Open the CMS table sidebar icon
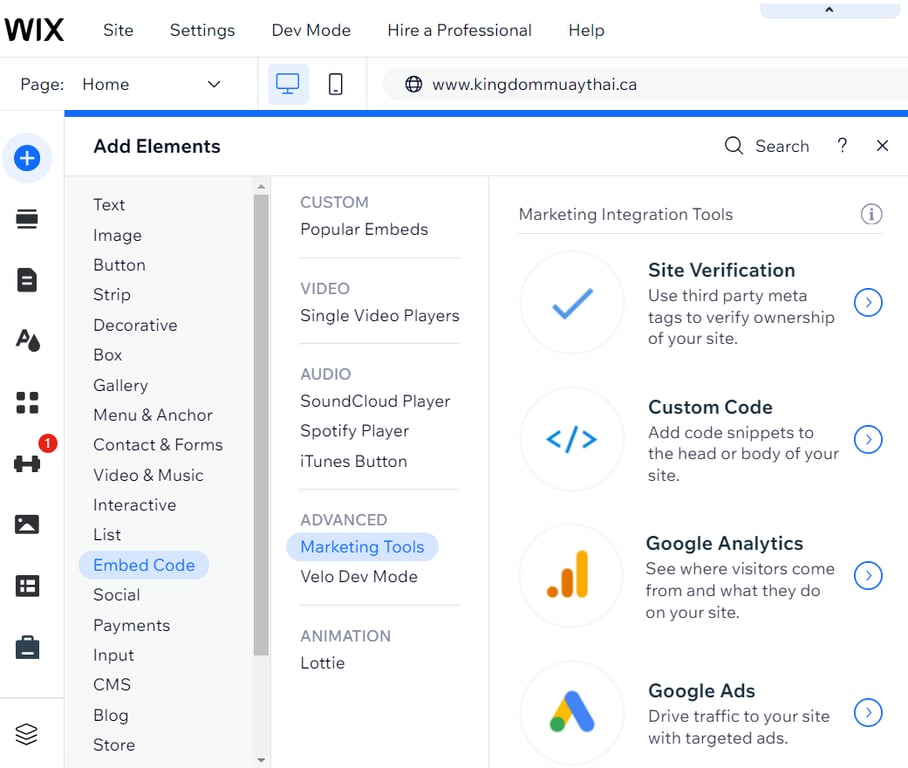 (x=27, y=586)
